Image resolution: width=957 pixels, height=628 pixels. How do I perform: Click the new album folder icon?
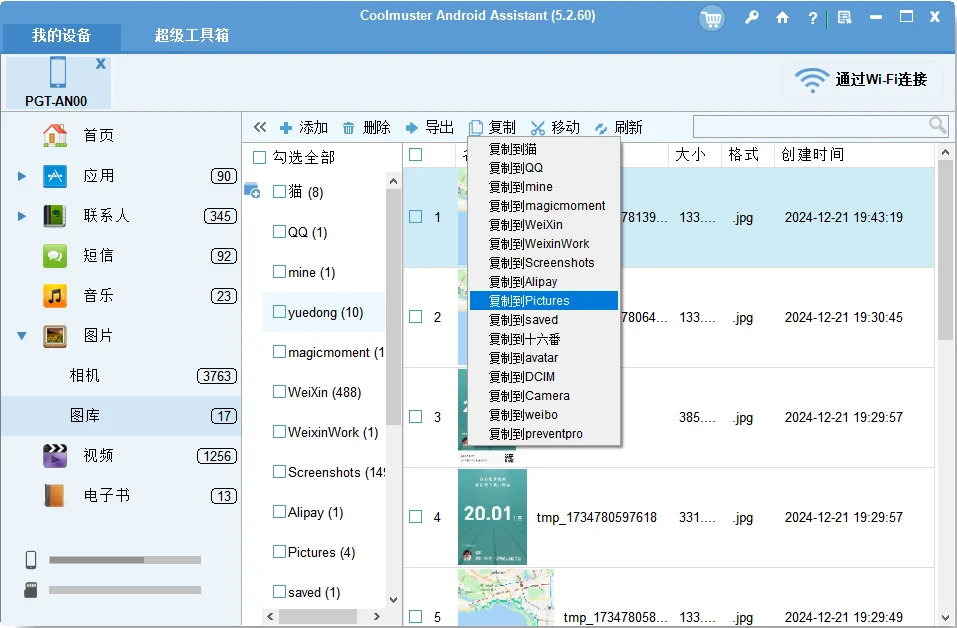coord(252,190)
